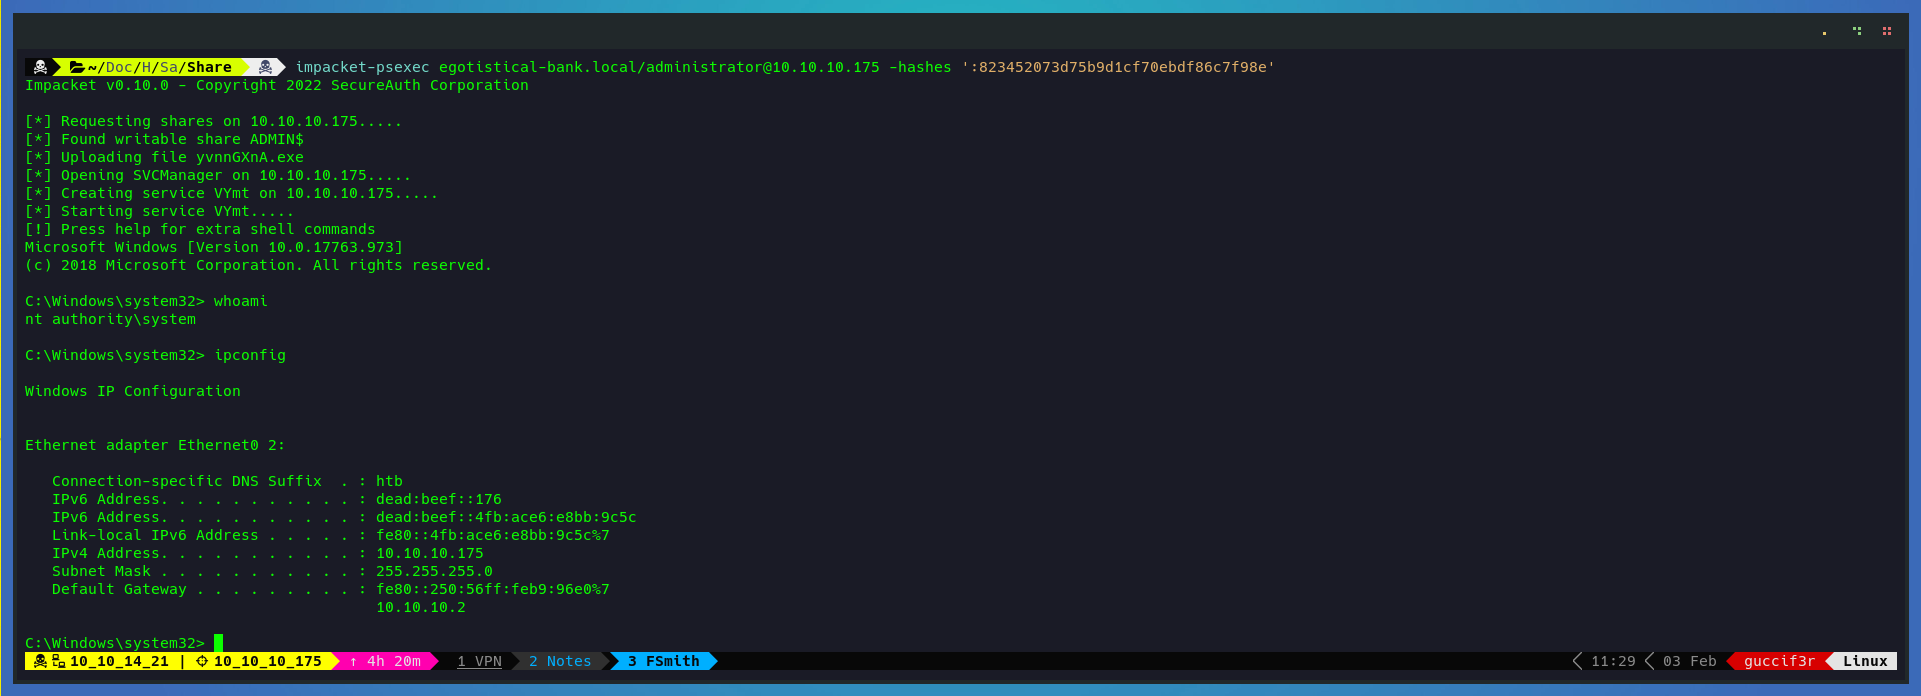Click the Requesting shares on 10.10.10.175 line
This screenshot has height=696, width=1921.
[x=213, y=121]
